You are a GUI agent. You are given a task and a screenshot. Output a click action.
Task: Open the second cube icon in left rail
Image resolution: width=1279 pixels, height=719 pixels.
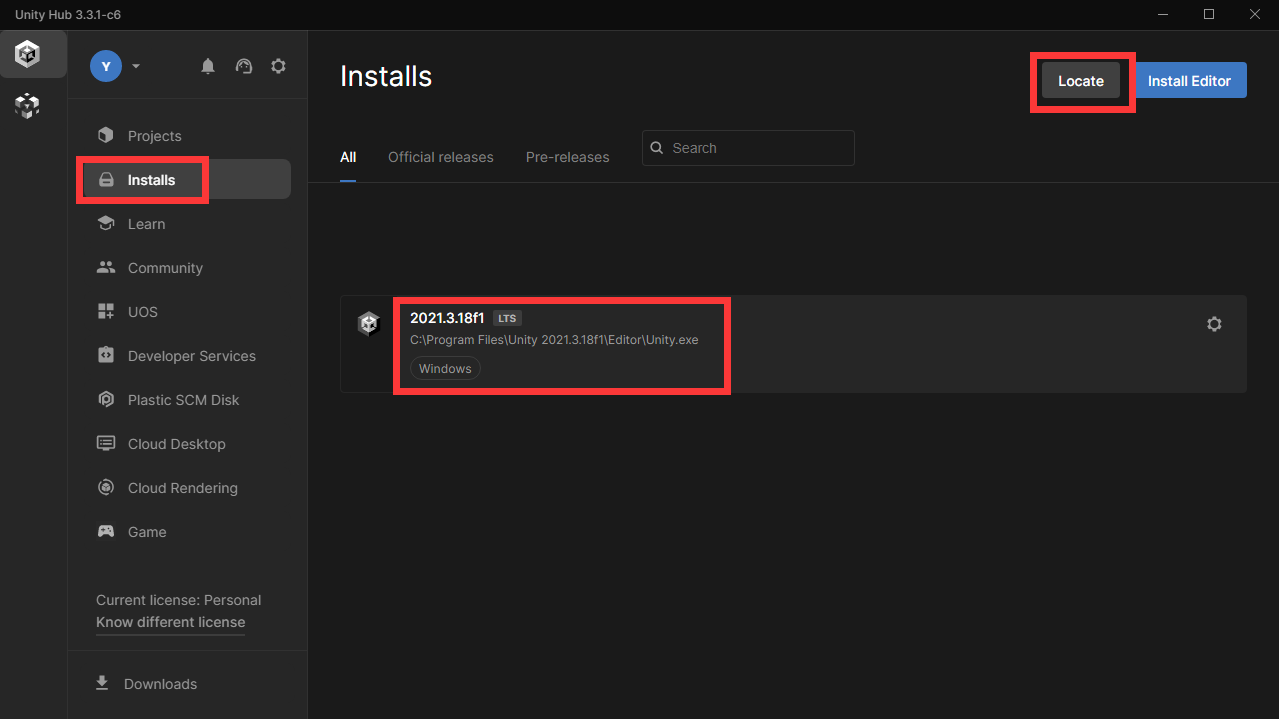click(x=28, y=105)
